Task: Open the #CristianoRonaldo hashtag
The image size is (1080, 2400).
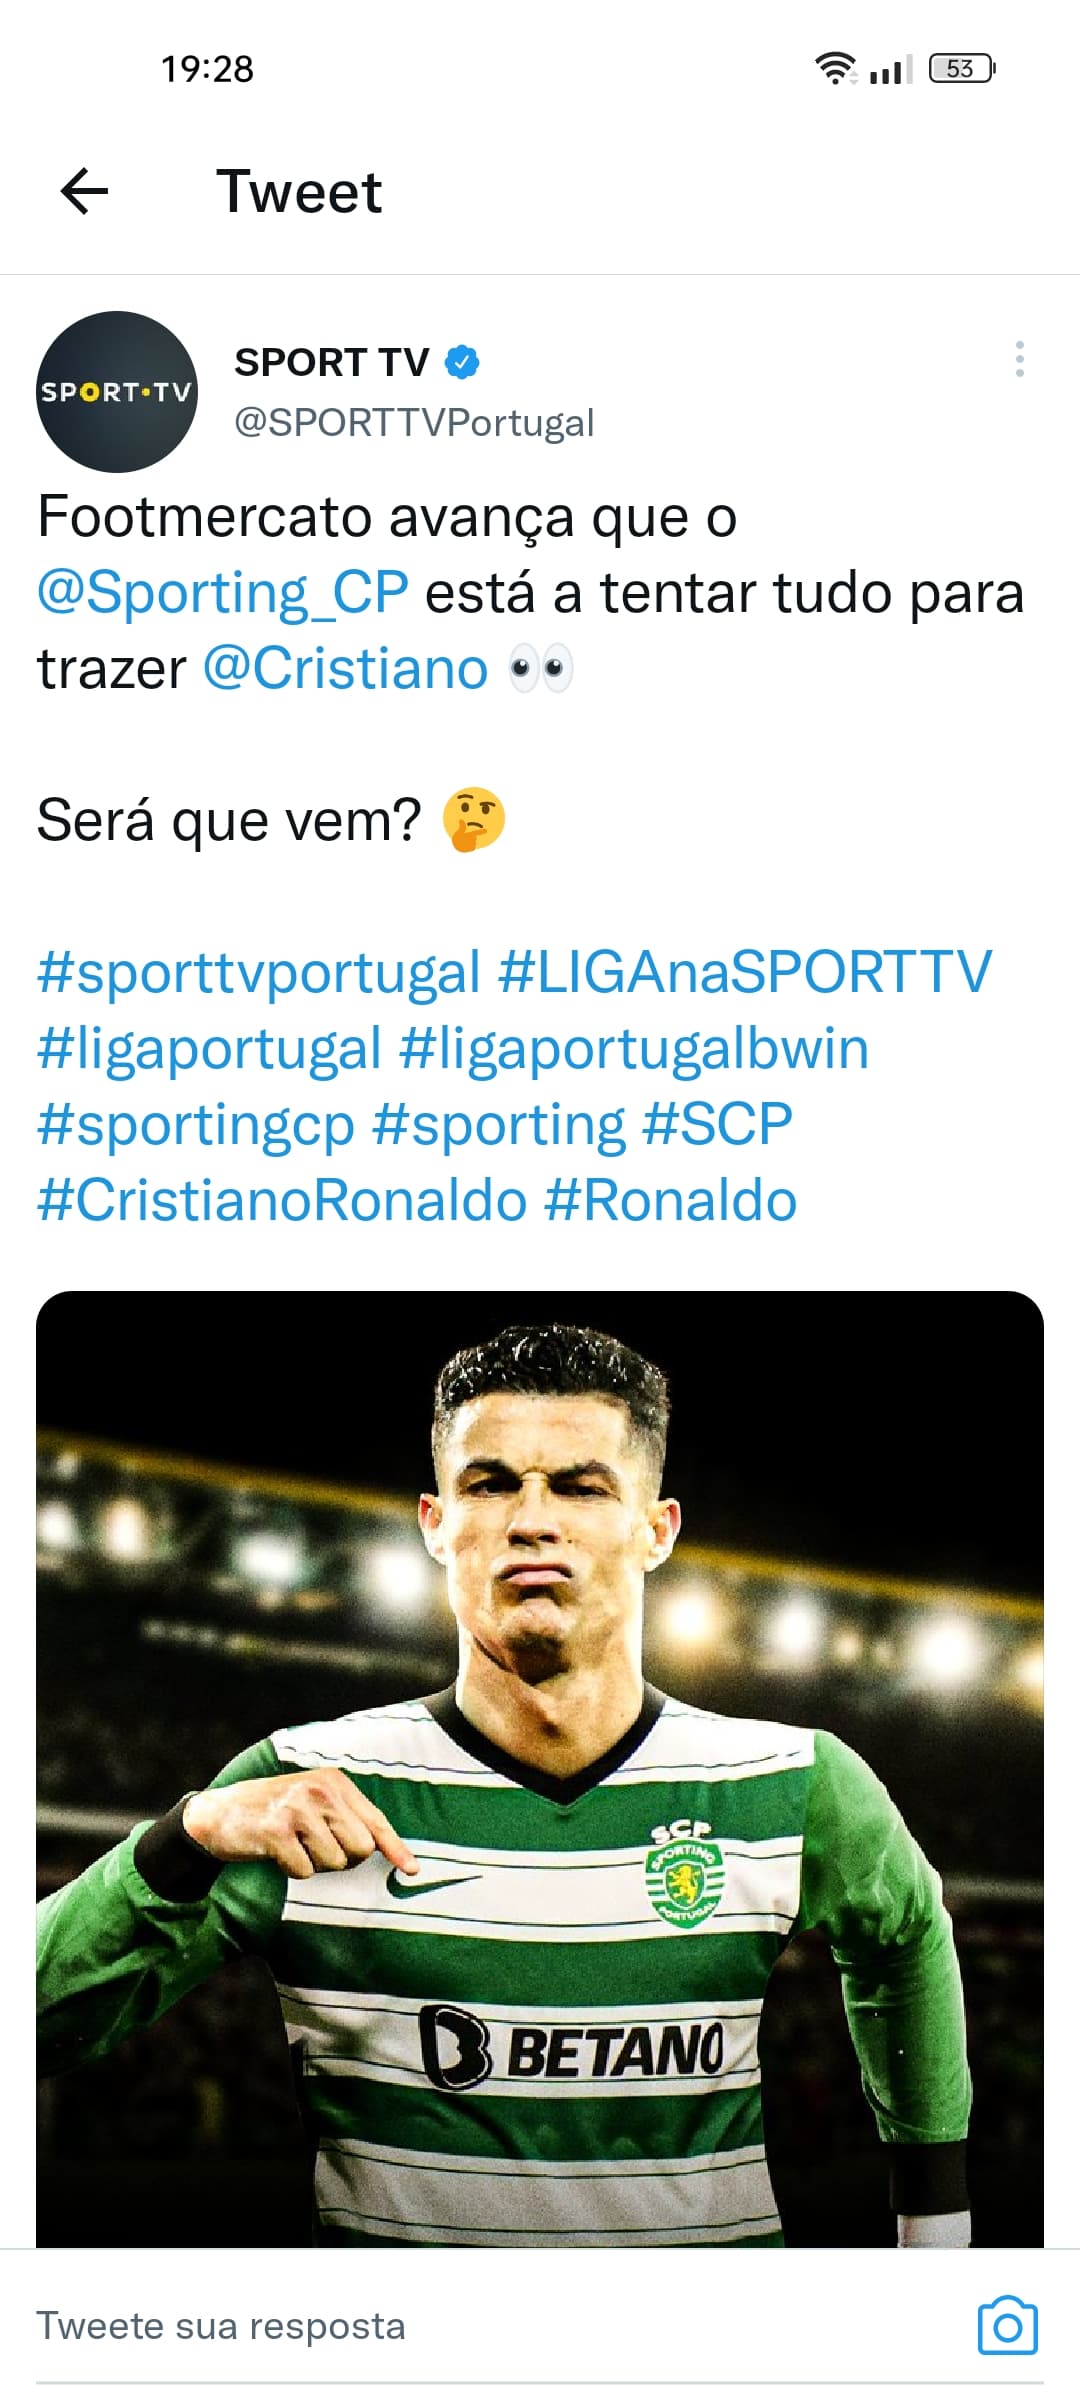Action: click(x=282, y=1201)
